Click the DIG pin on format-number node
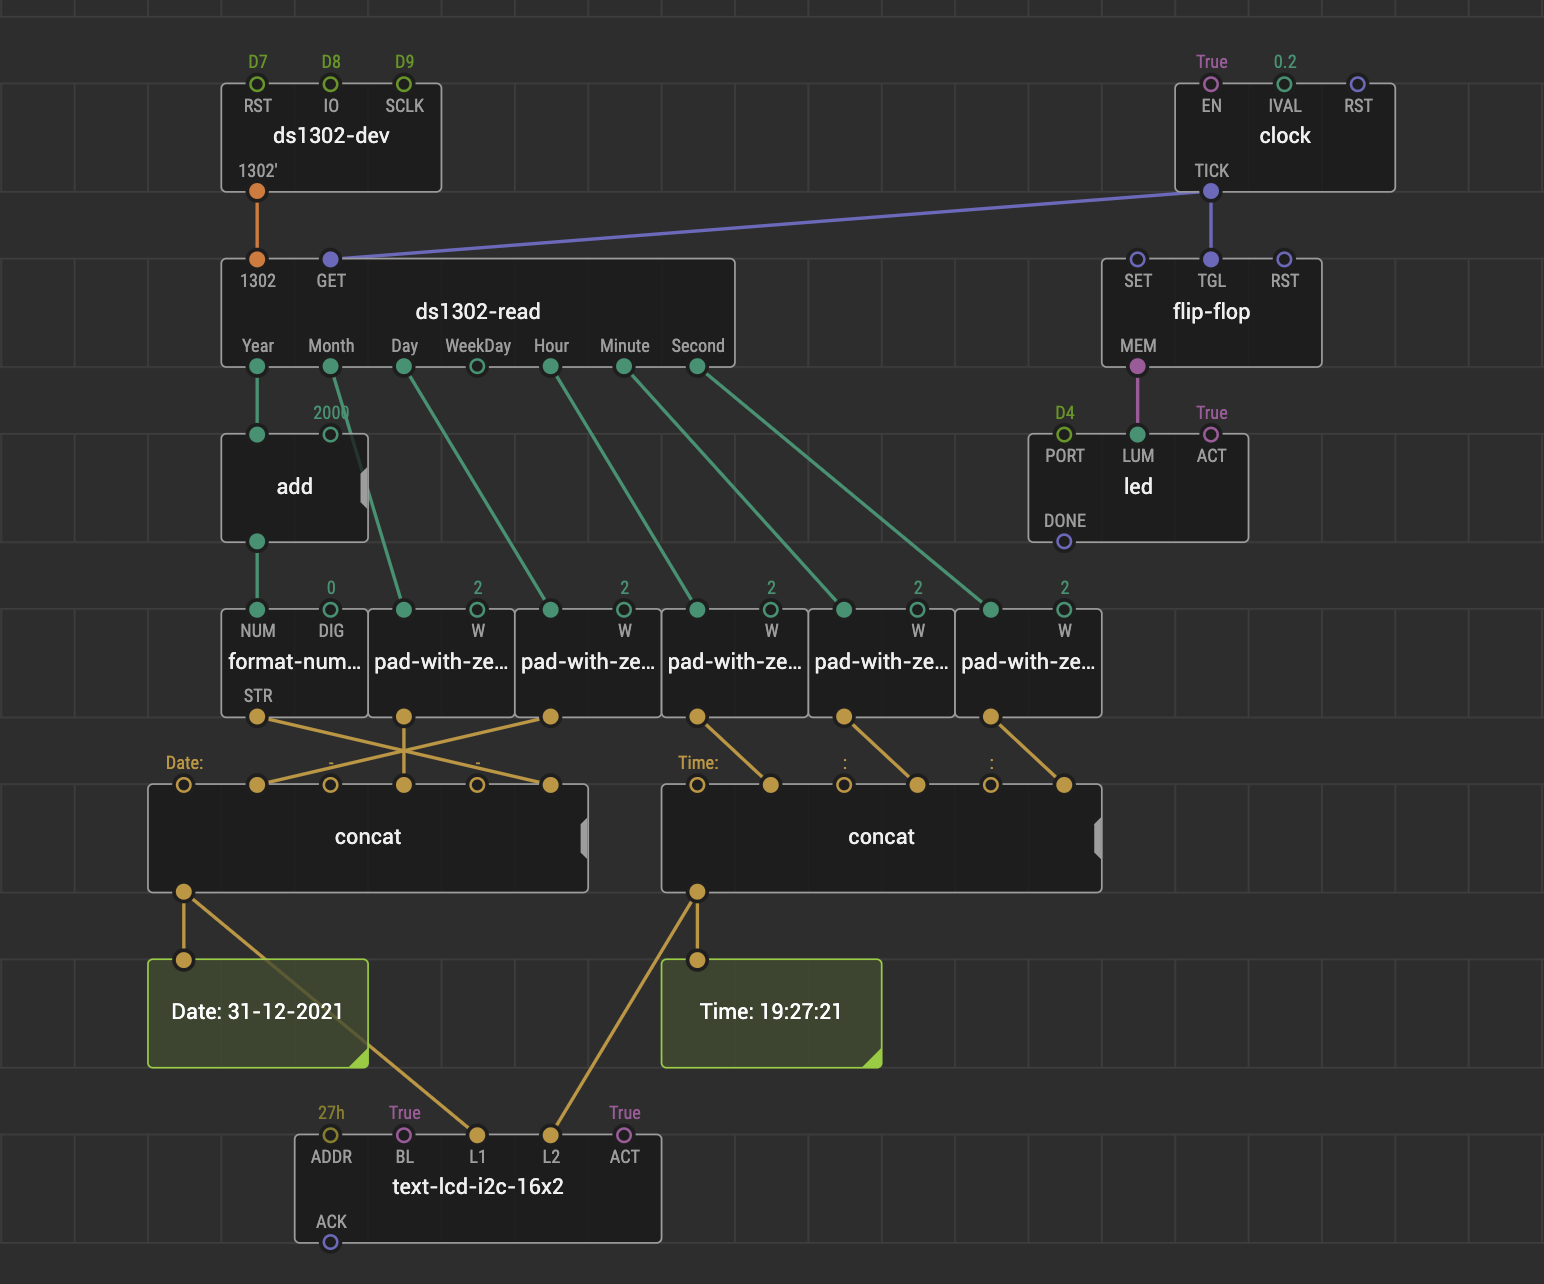Image resolution: width=1544 pixels, height=1284 pixels. point(331,609)
